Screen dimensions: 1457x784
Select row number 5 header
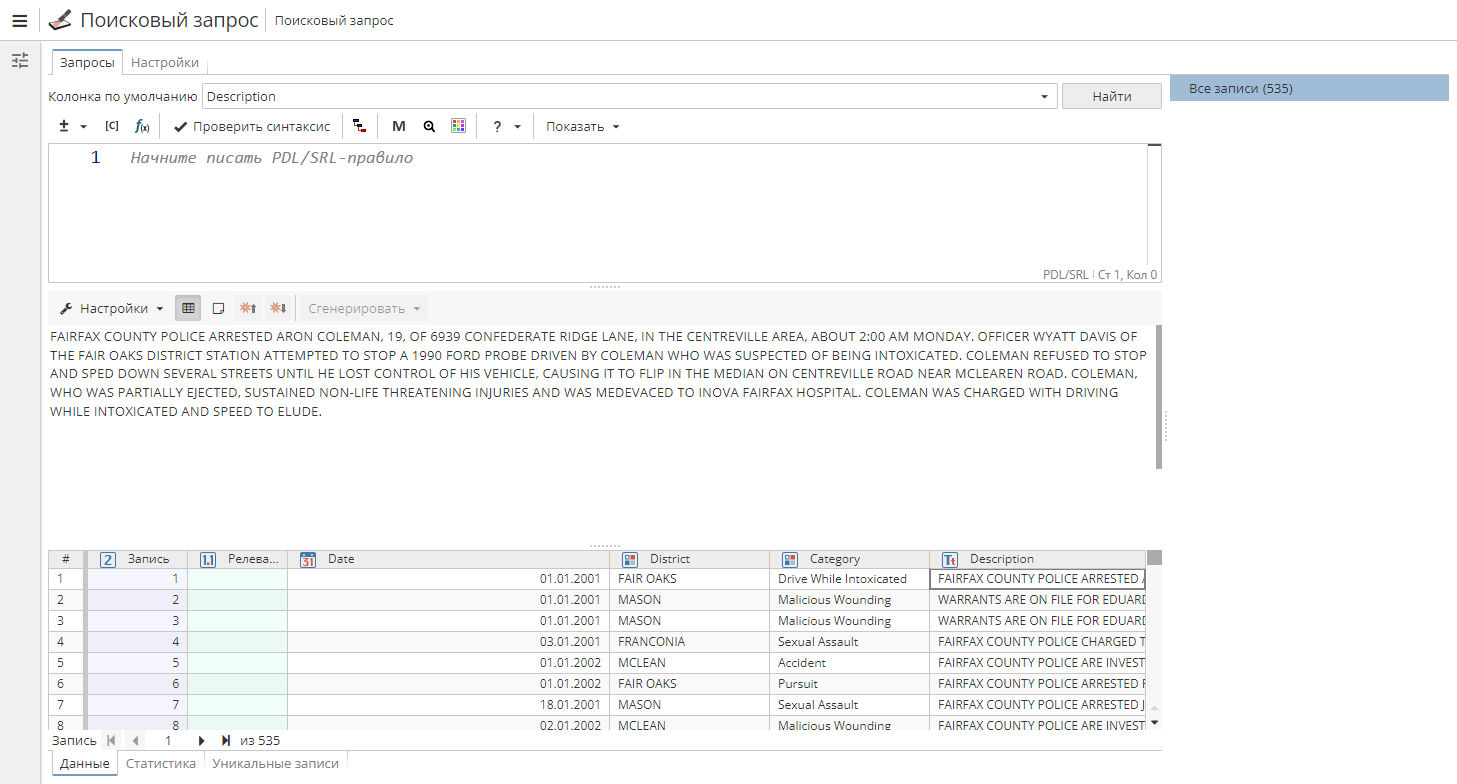[66, 663]
